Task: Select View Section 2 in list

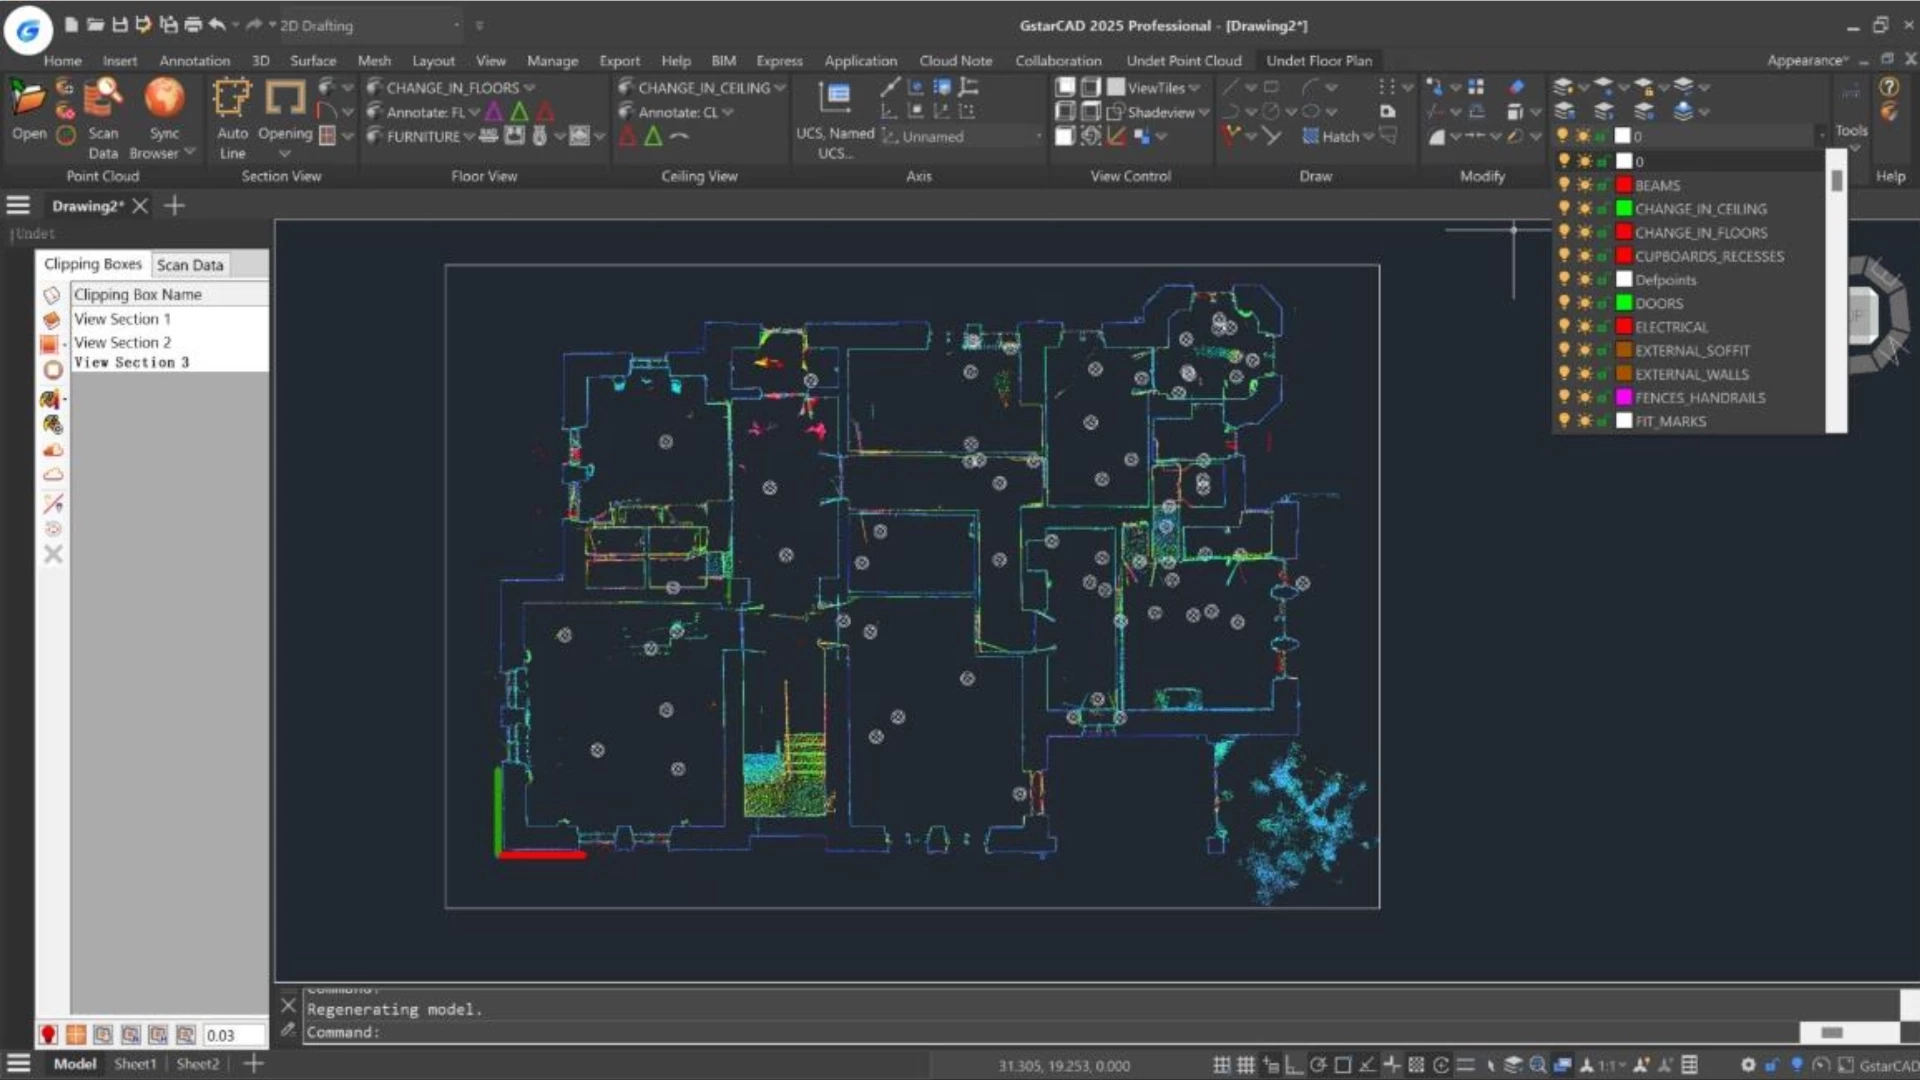Action: [x=122, y=342]
